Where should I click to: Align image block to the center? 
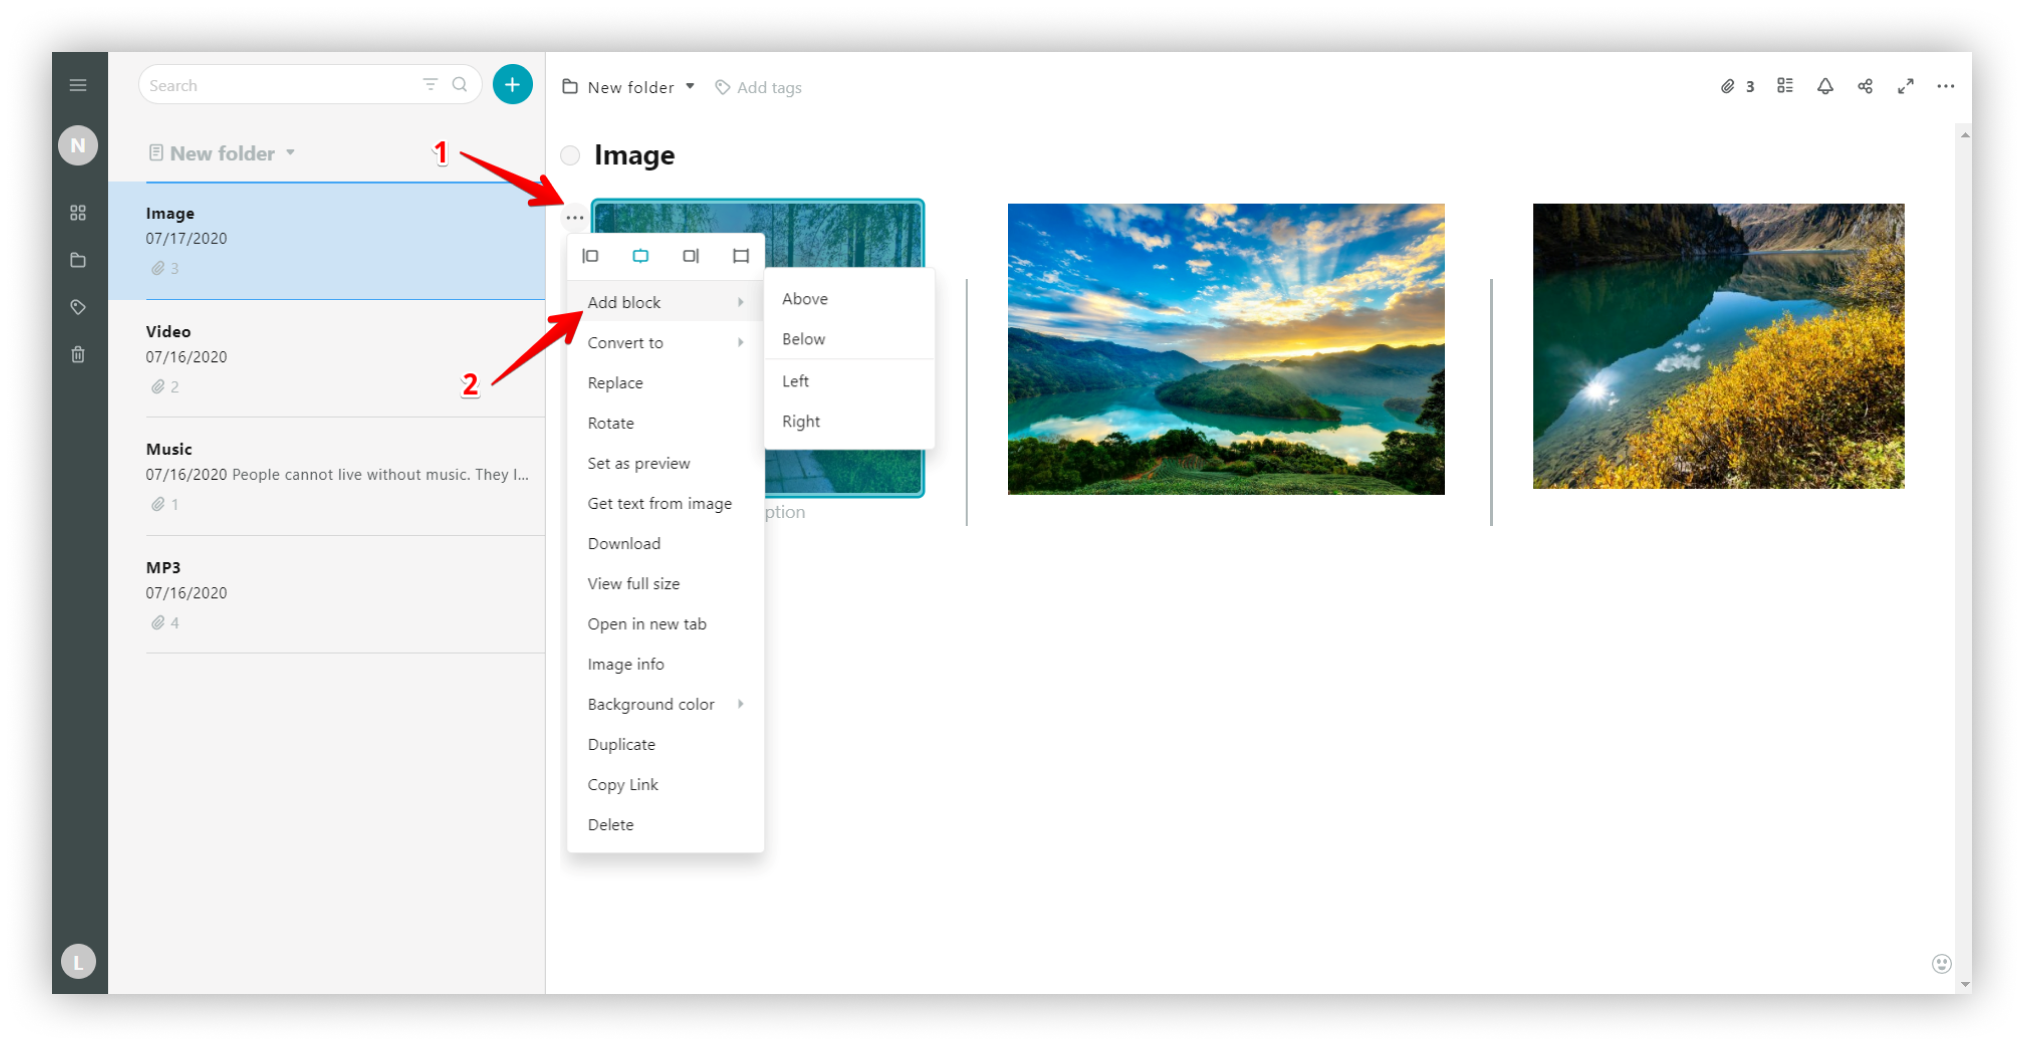(641, 256)
